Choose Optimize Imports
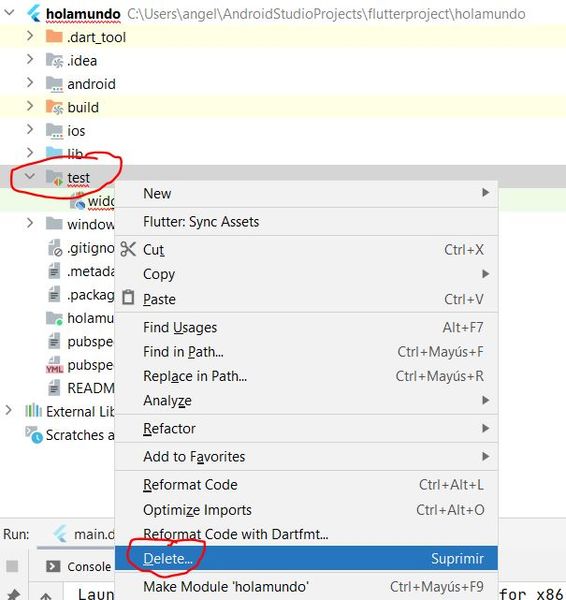 point(306,510)
